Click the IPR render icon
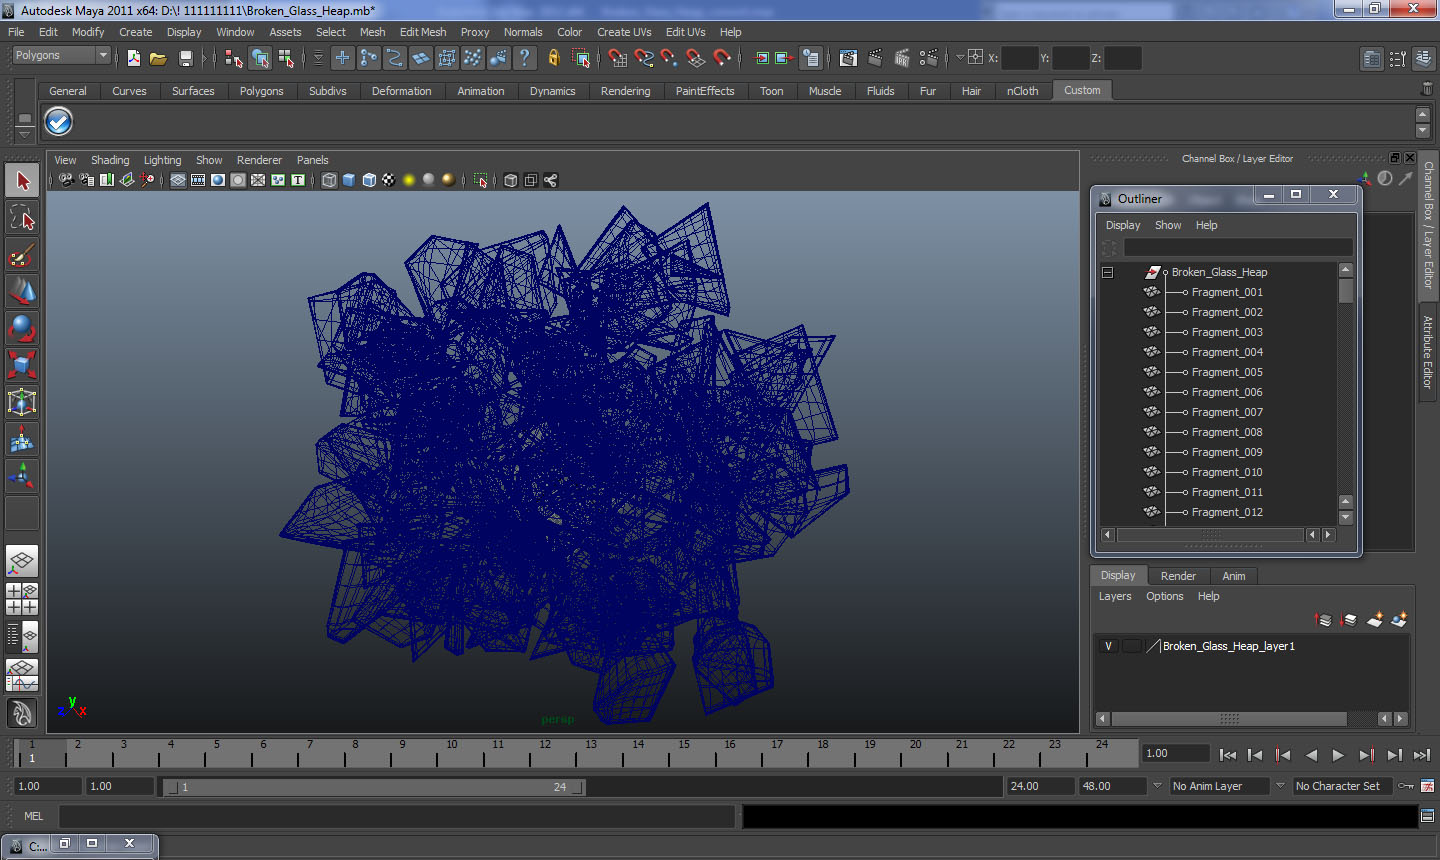This screenshot has height=860, width=1440. [902, 58]
